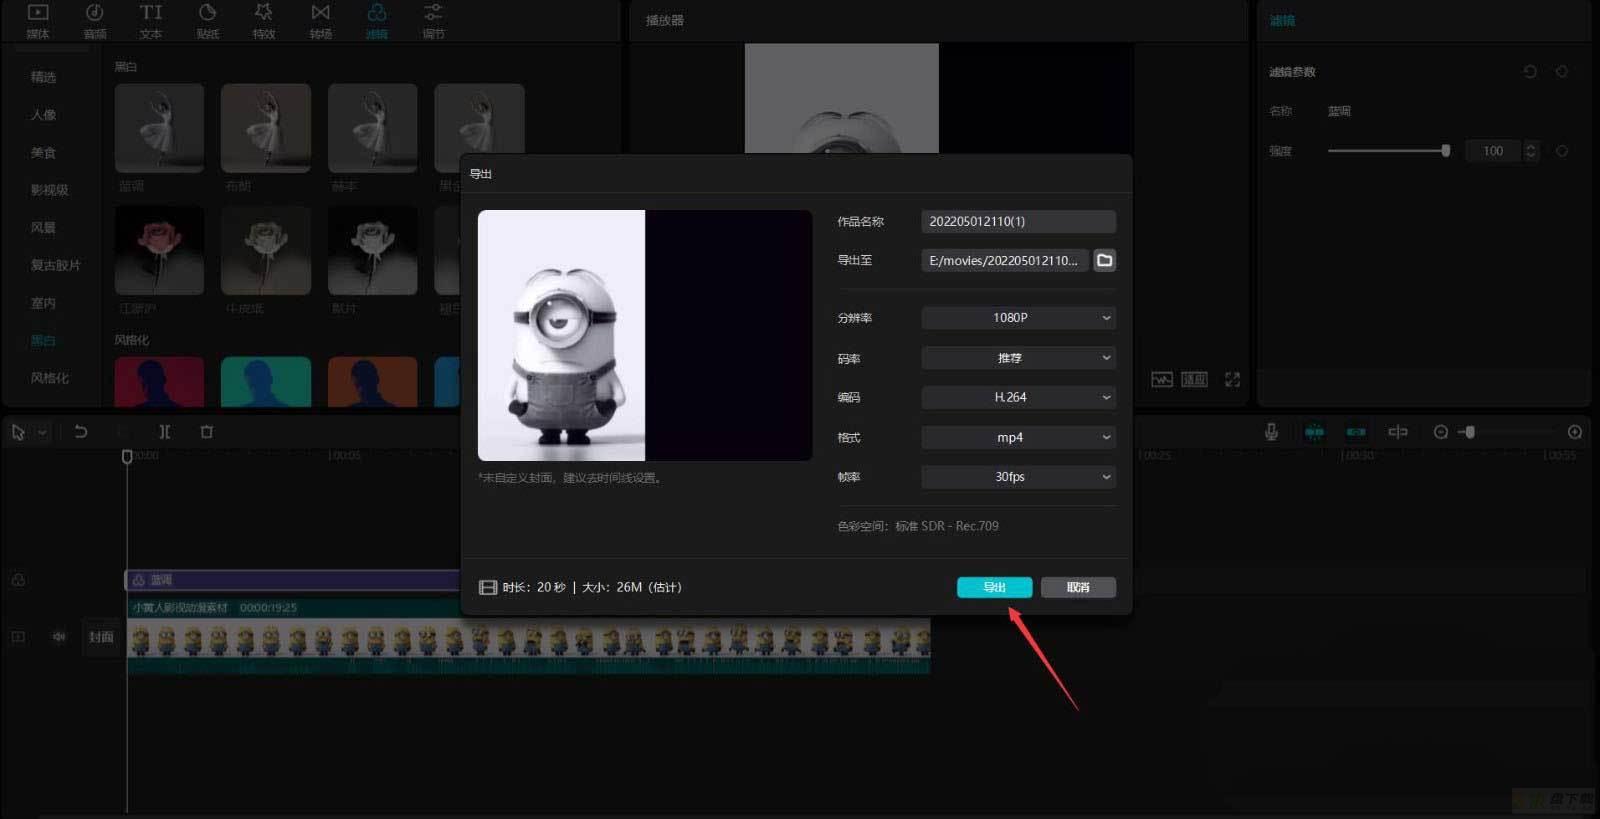This screenshot has width=1600, height=819.
Task: Click the preview-axis icon left of the zoom-out button
Action: tap(1398, 432)
